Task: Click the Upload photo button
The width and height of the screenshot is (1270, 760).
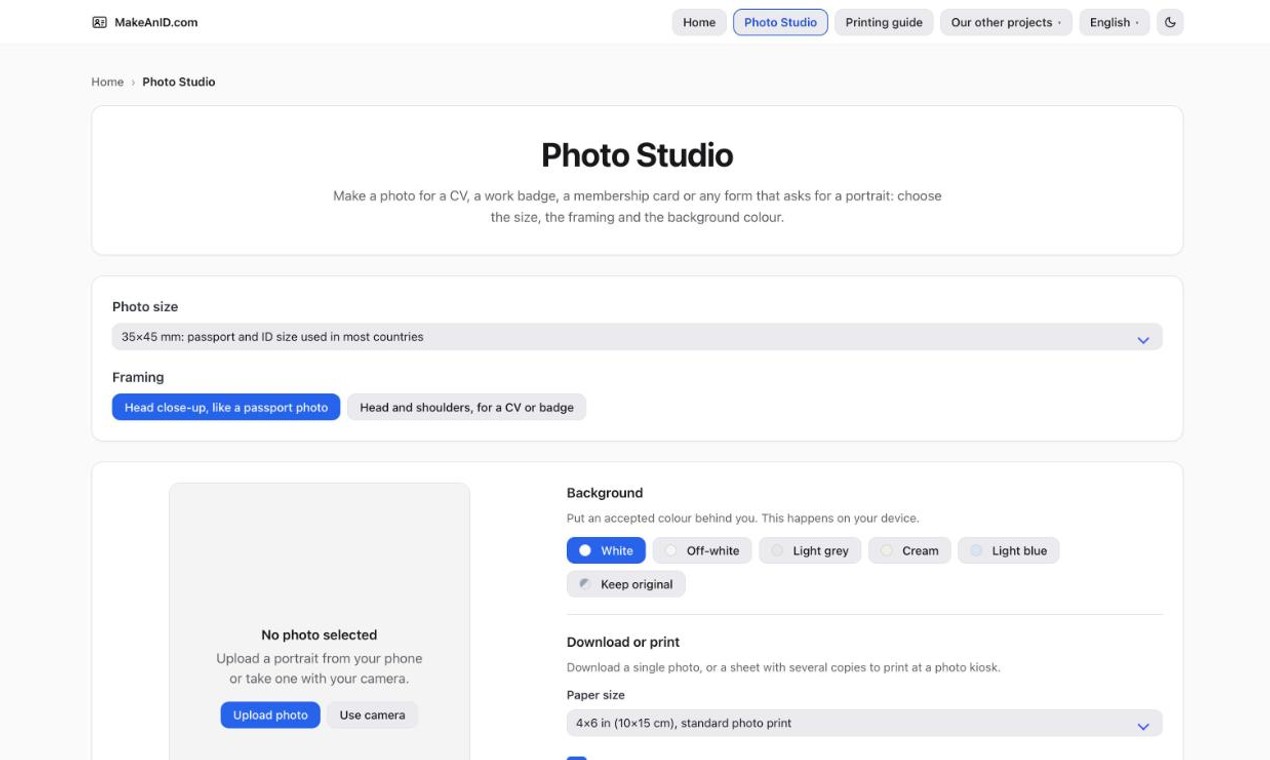Action: pyautogui.click(x=270, y=715)
